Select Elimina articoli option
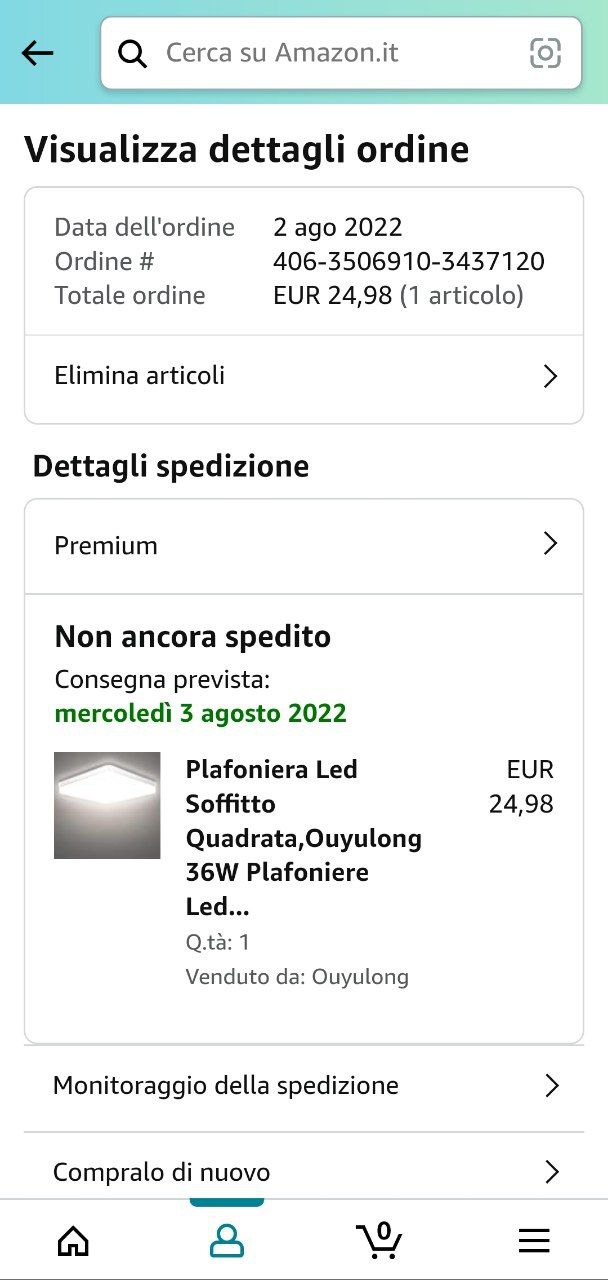This screenshot has height=1280, width=608. click(140, 376)
